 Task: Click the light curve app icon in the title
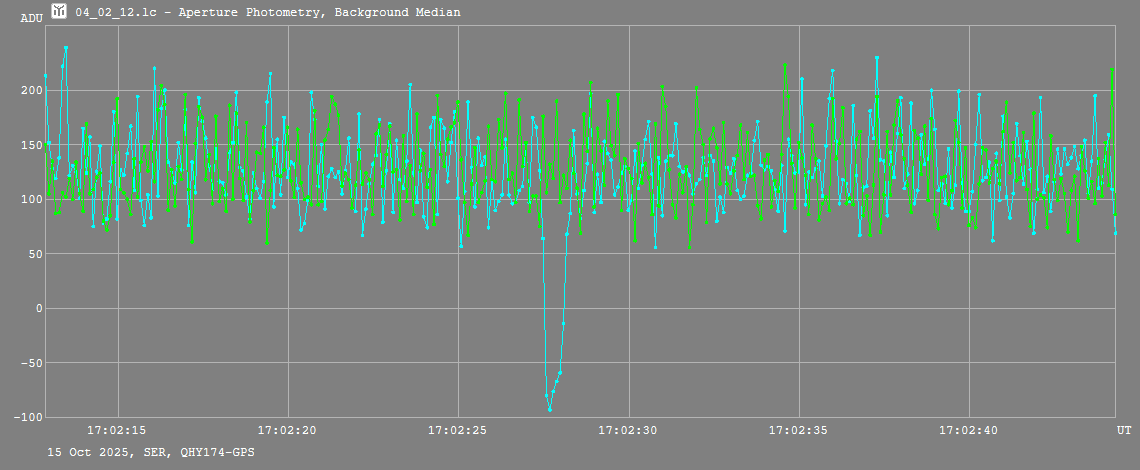pyautogui.click(x=59, y=11)
